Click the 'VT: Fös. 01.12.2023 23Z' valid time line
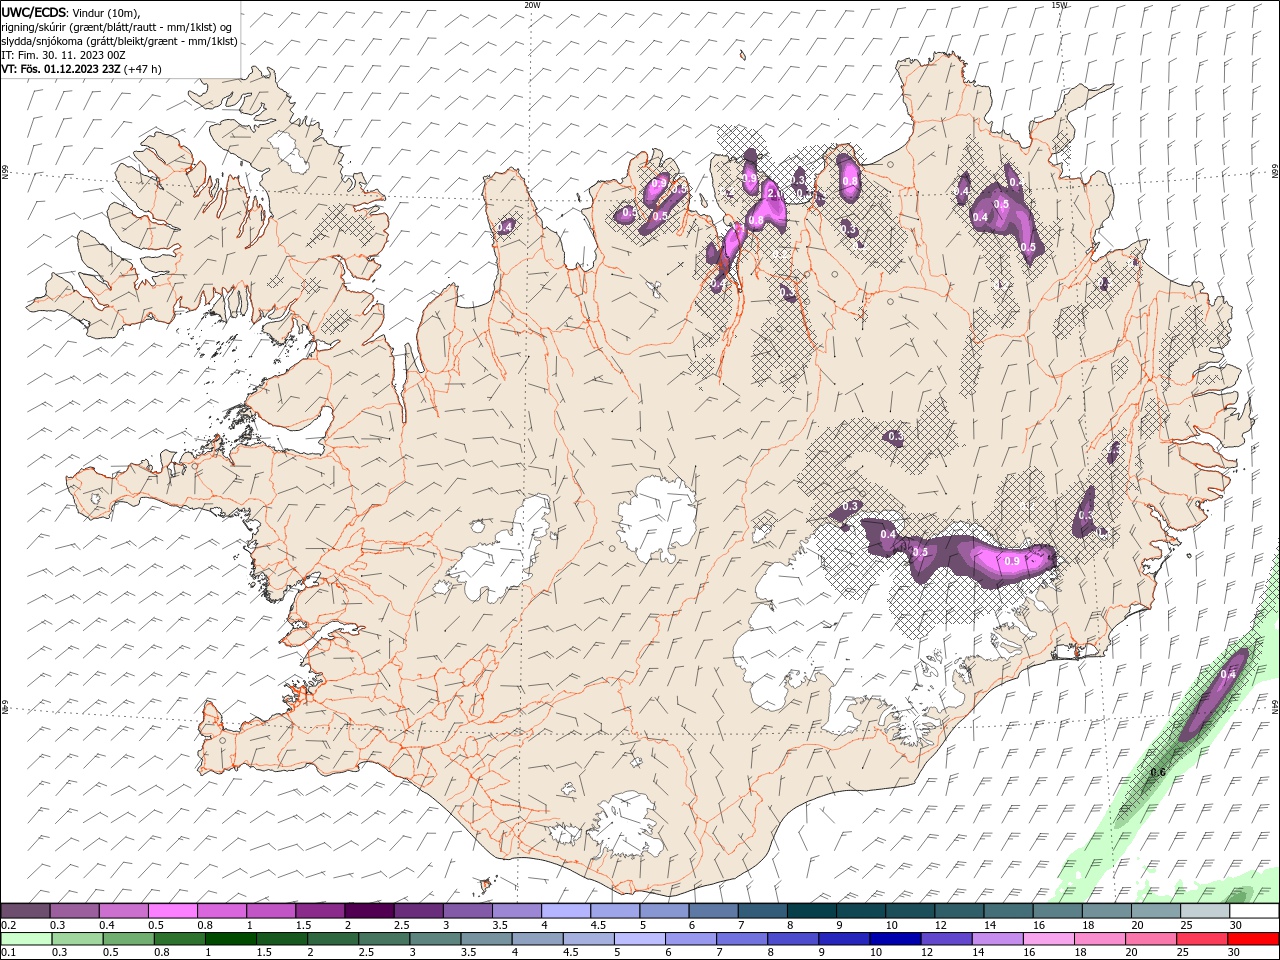 tap(61, 69)
